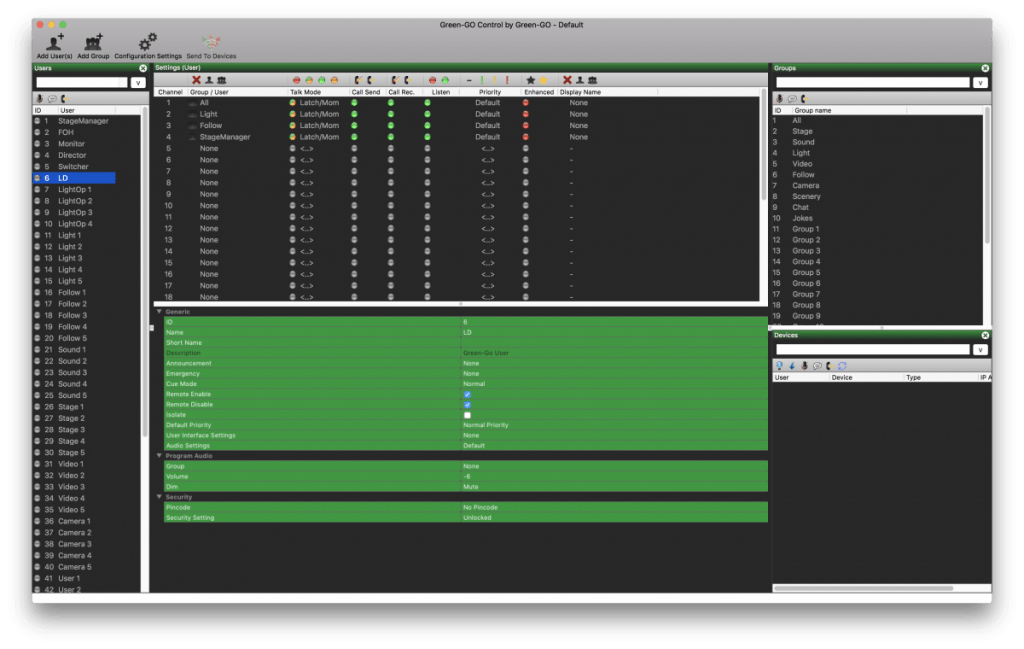This screenshot has height=649, width=1024.
Task: Toggle the Isolate checkbox
Action: point(467,415)
